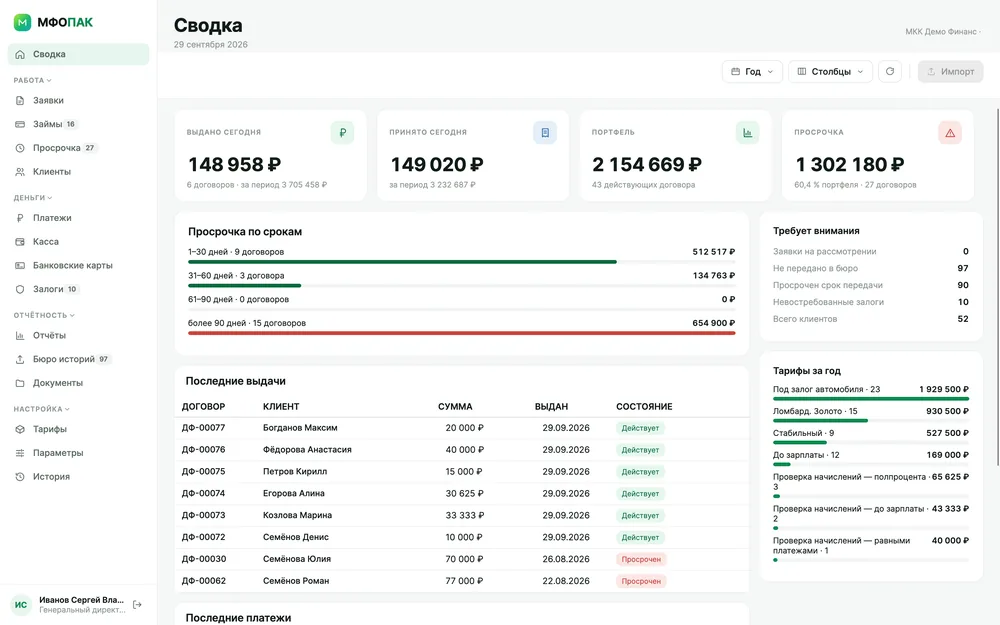Click the refresh icon button
Image resolution: width=1000 pixels, height=625 pixels.
(890, 71)
